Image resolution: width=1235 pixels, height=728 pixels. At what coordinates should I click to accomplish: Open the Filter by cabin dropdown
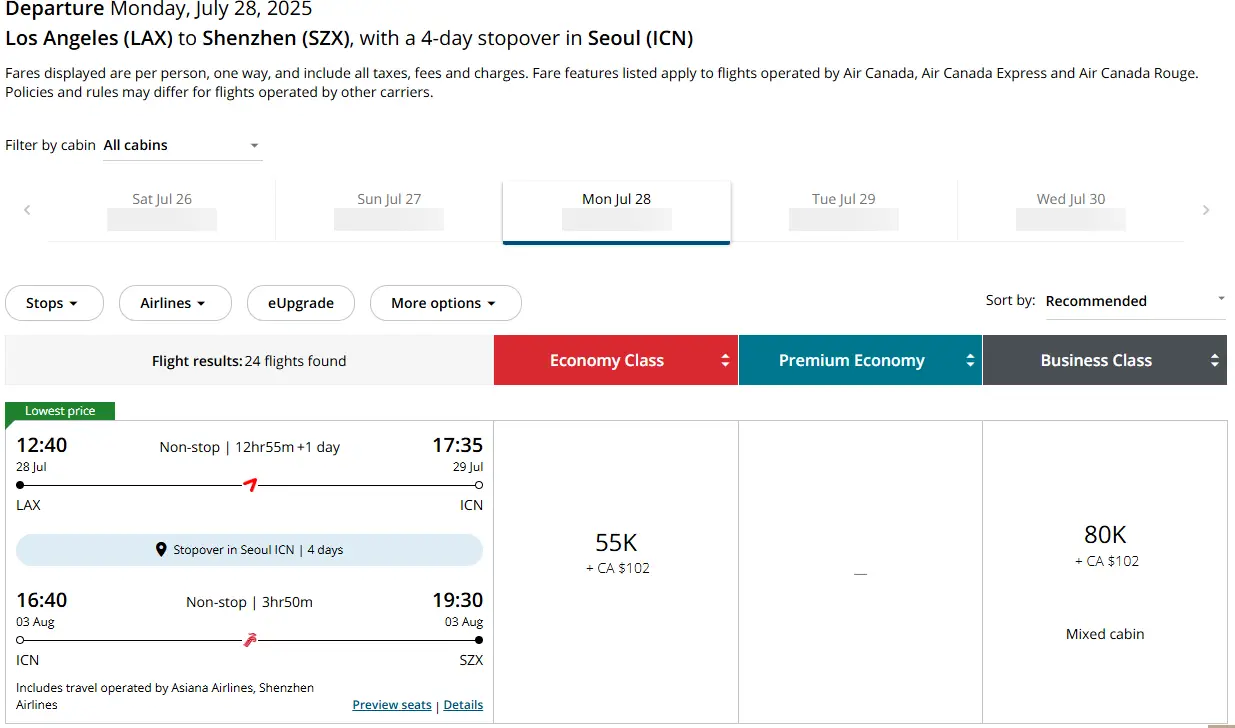(183, 146)
